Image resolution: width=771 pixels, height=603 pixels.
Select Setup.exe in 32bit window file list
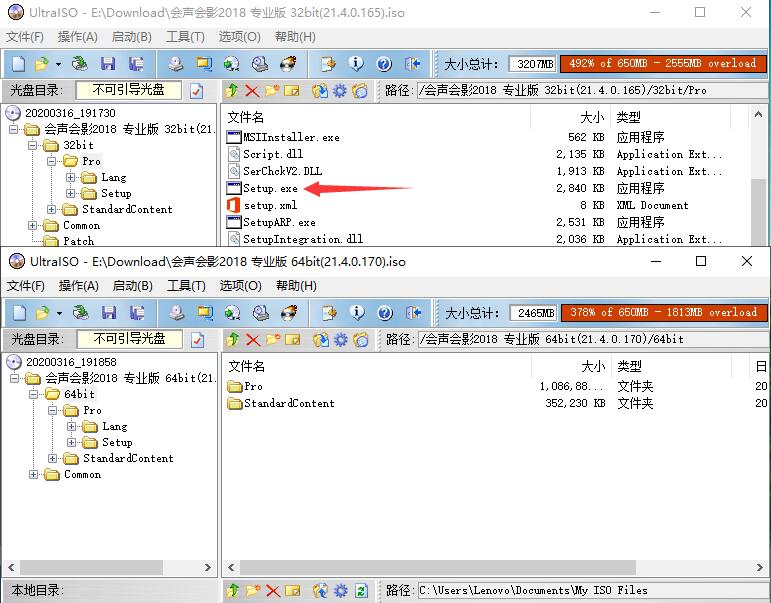(x=270, y=188)
